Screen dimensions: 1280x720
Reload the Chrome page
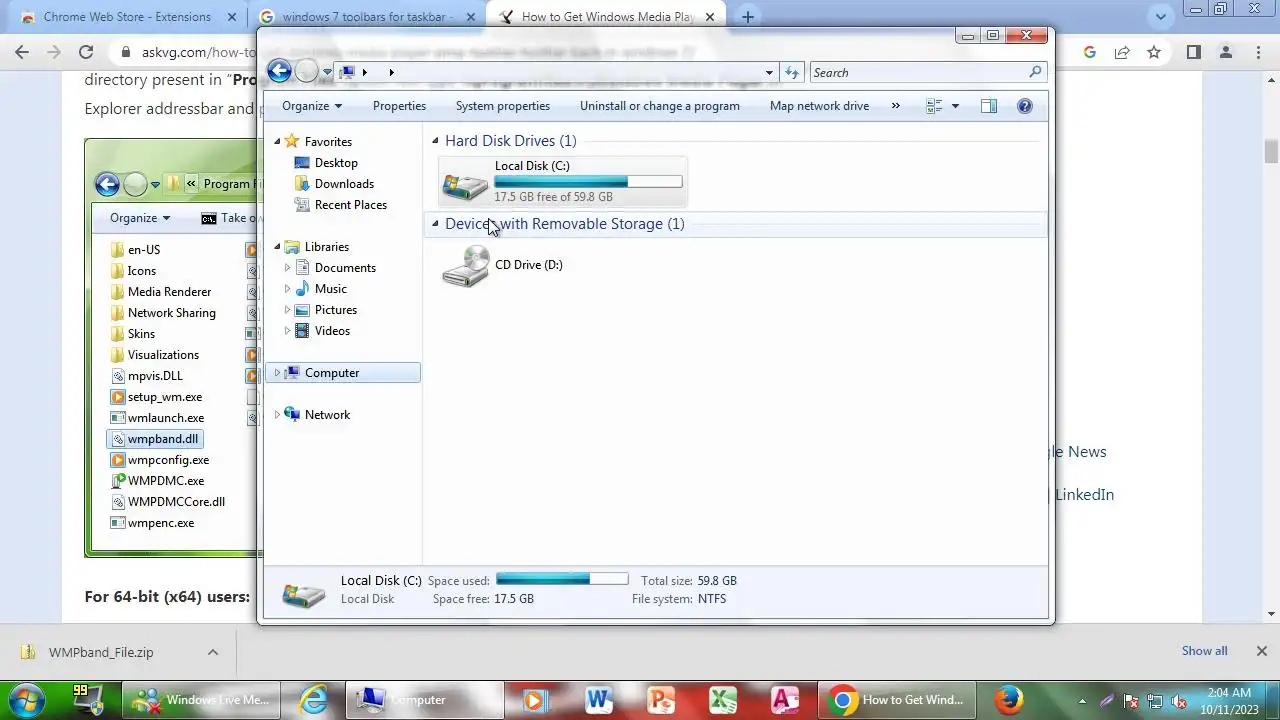coord(86,52)
